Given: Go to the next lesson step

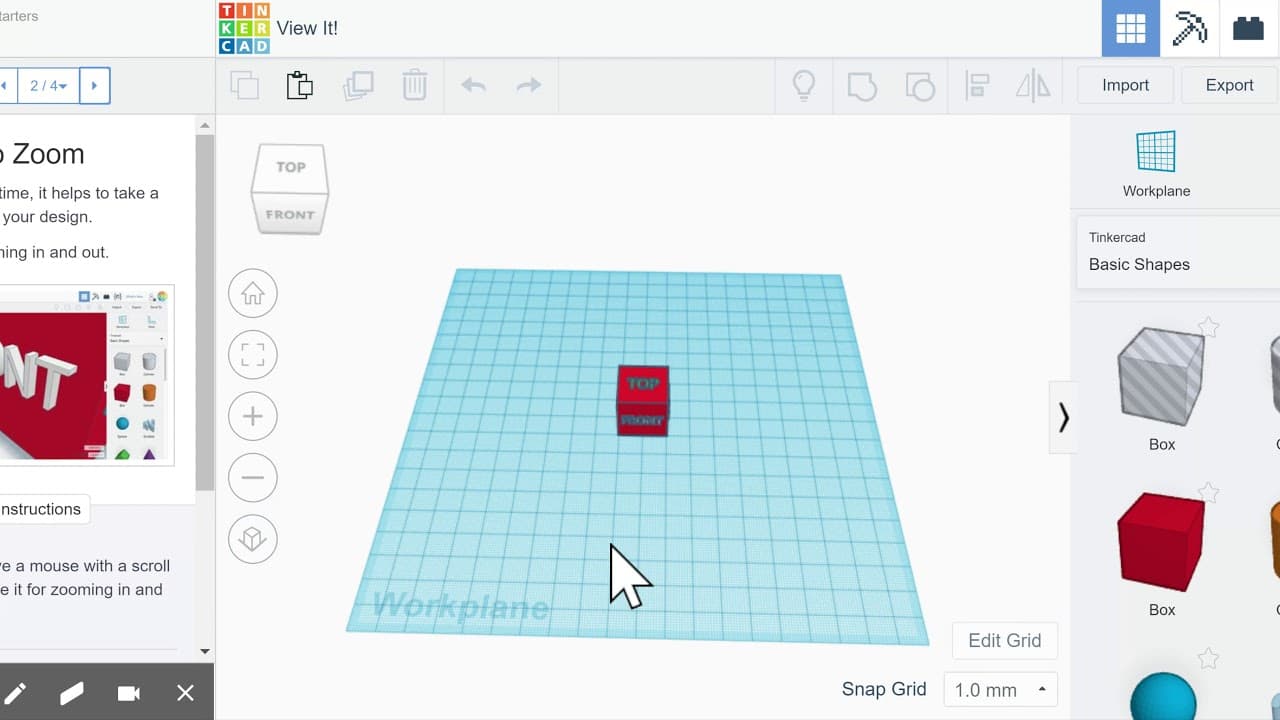Looking at the screenshot, I should pyautogui.click(x=94, y=86).
